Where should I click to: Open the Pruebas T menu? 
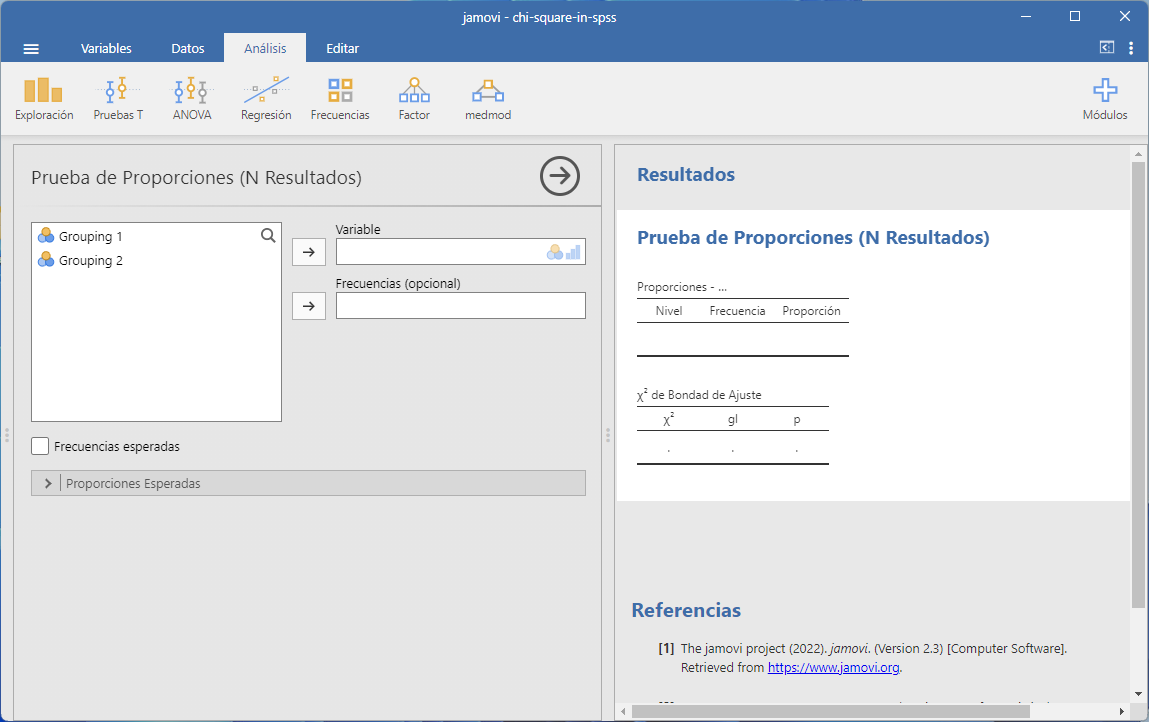[118, 100]
